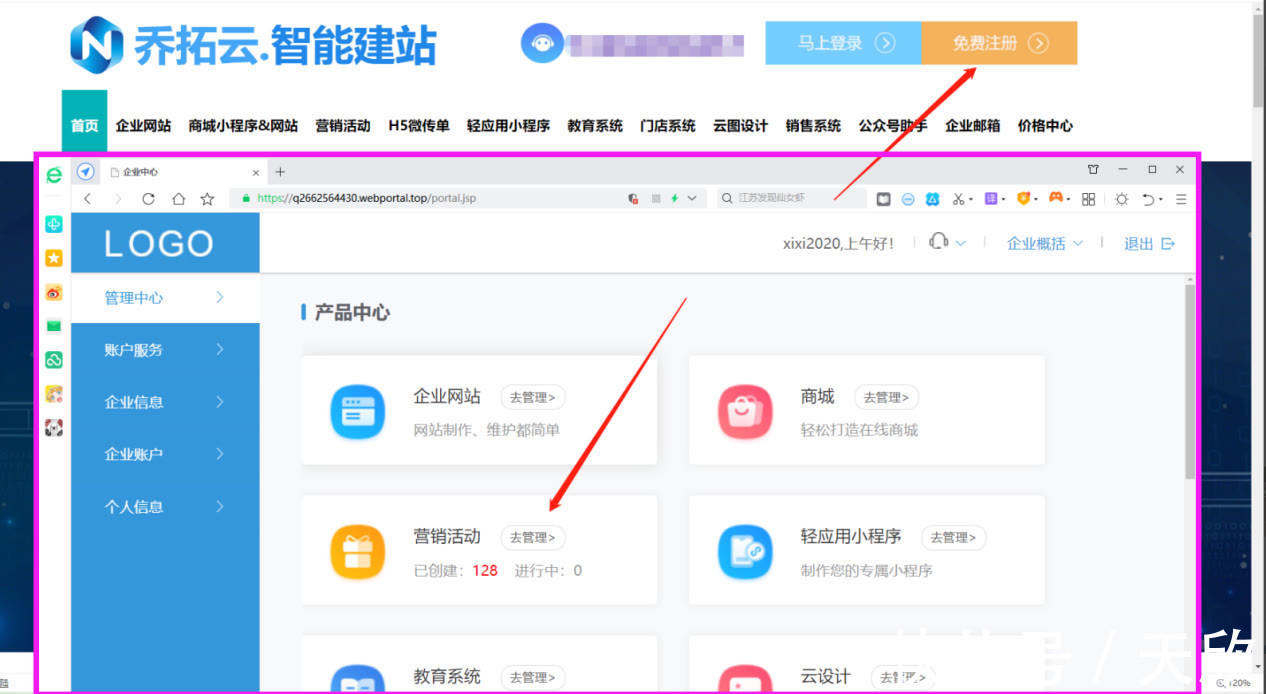Click the green 360 browser e logo
1266x694 pixels.
coord(54,175)
